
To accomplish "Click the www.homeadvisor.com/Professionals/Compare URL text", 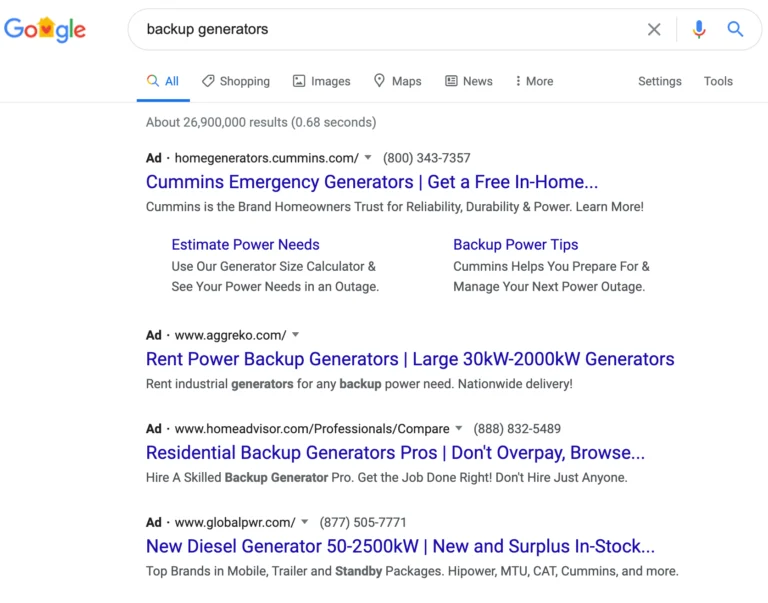I will [312, 429].
